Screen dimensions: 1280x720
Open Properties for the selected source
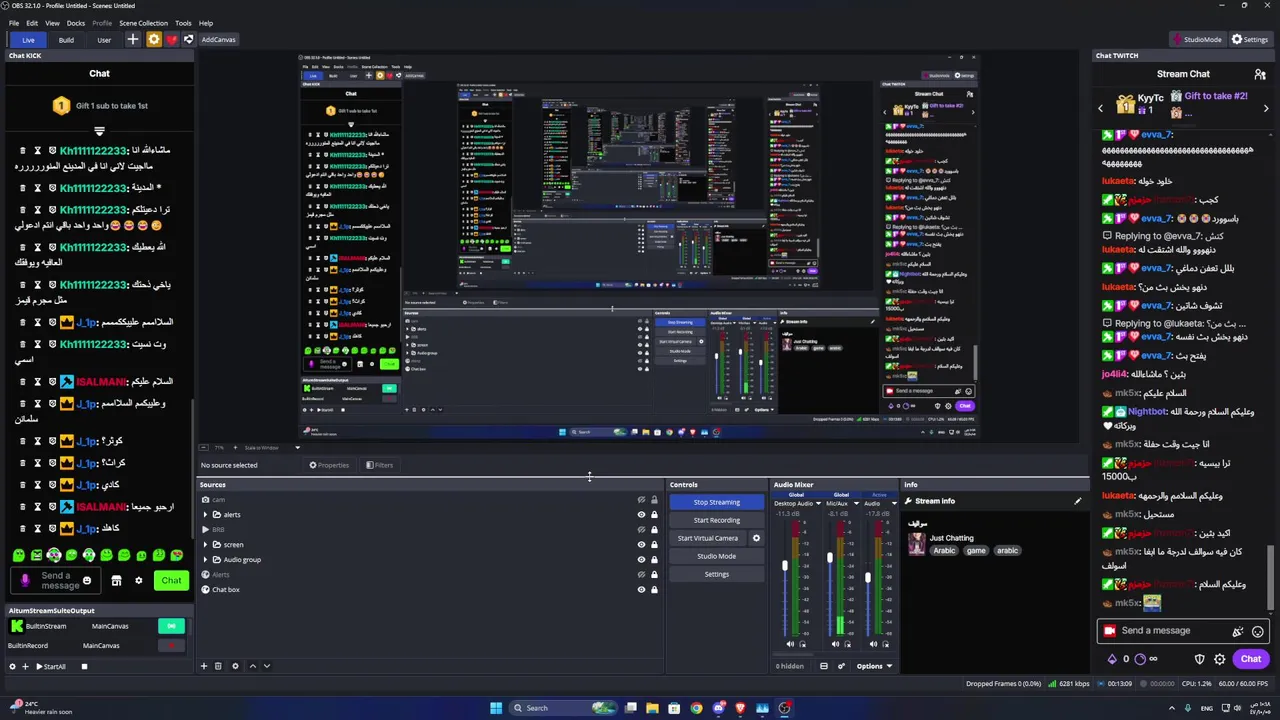(329, 465)
